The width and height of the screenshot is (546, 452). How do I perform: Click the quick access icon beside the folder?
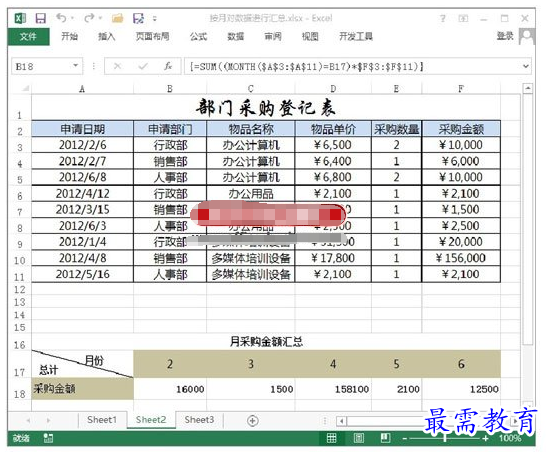(139, 18)
